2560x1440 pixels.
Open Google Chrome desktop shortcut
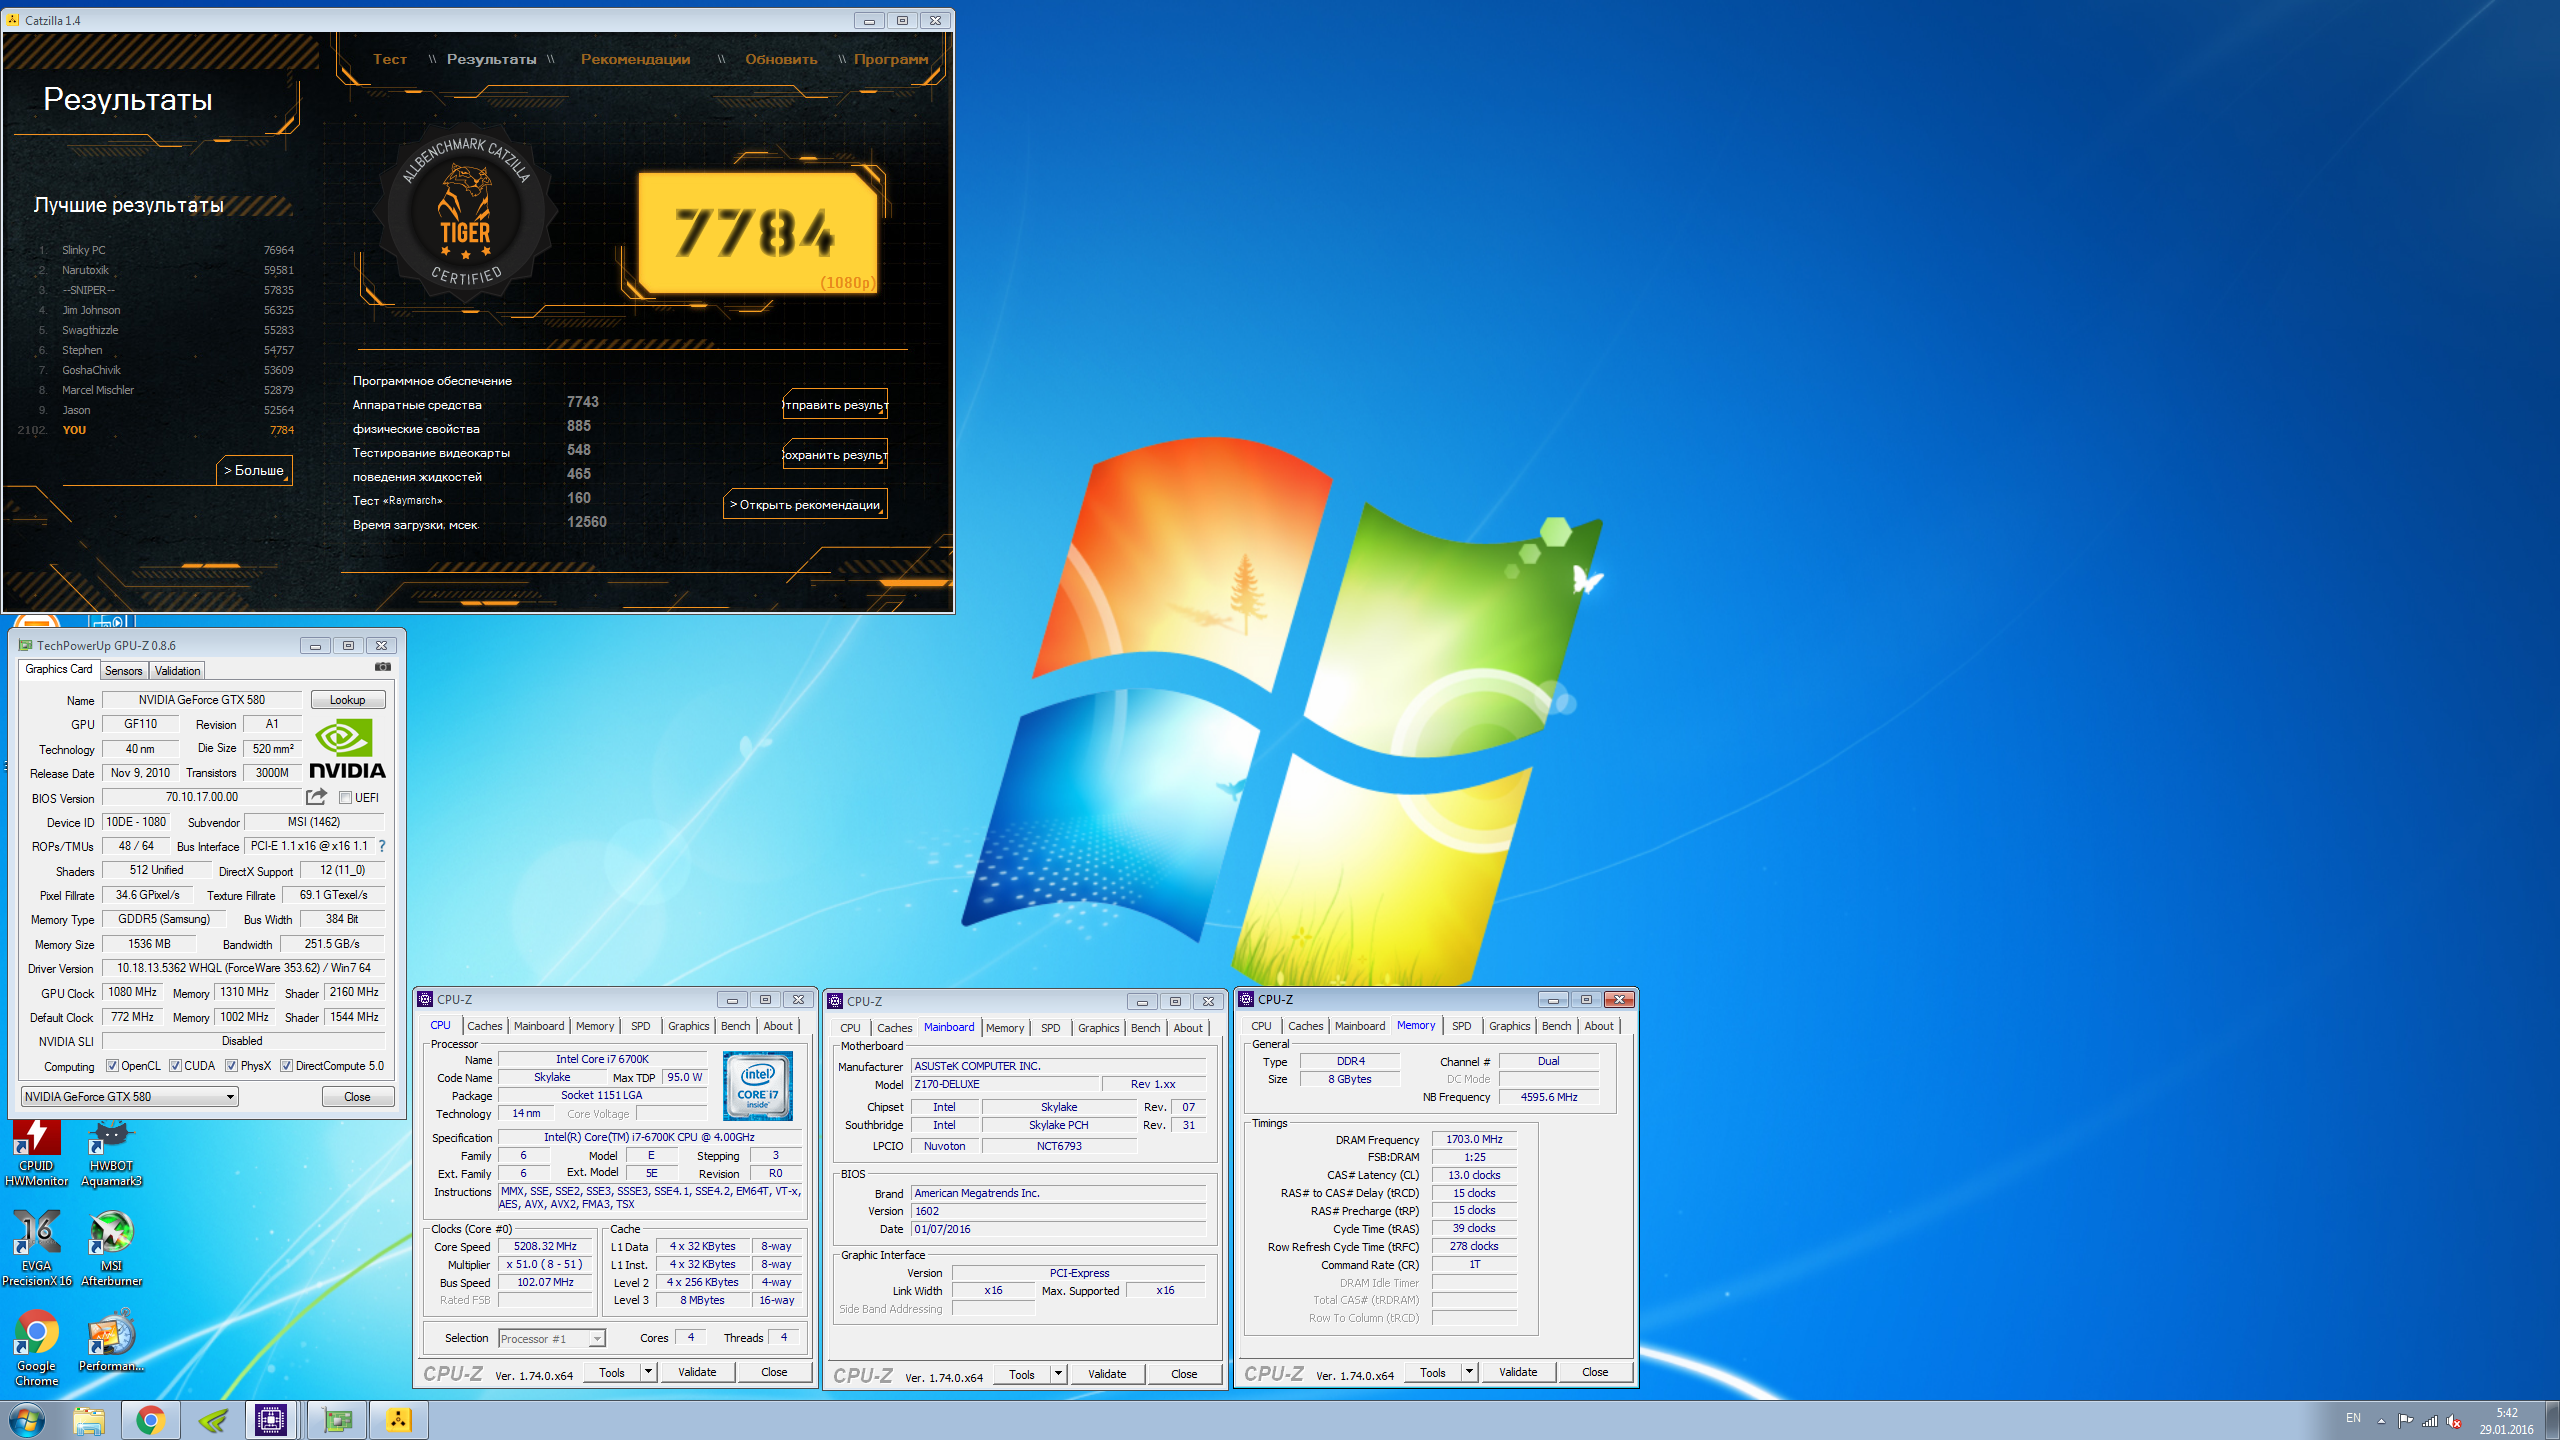click(36, 1350)
